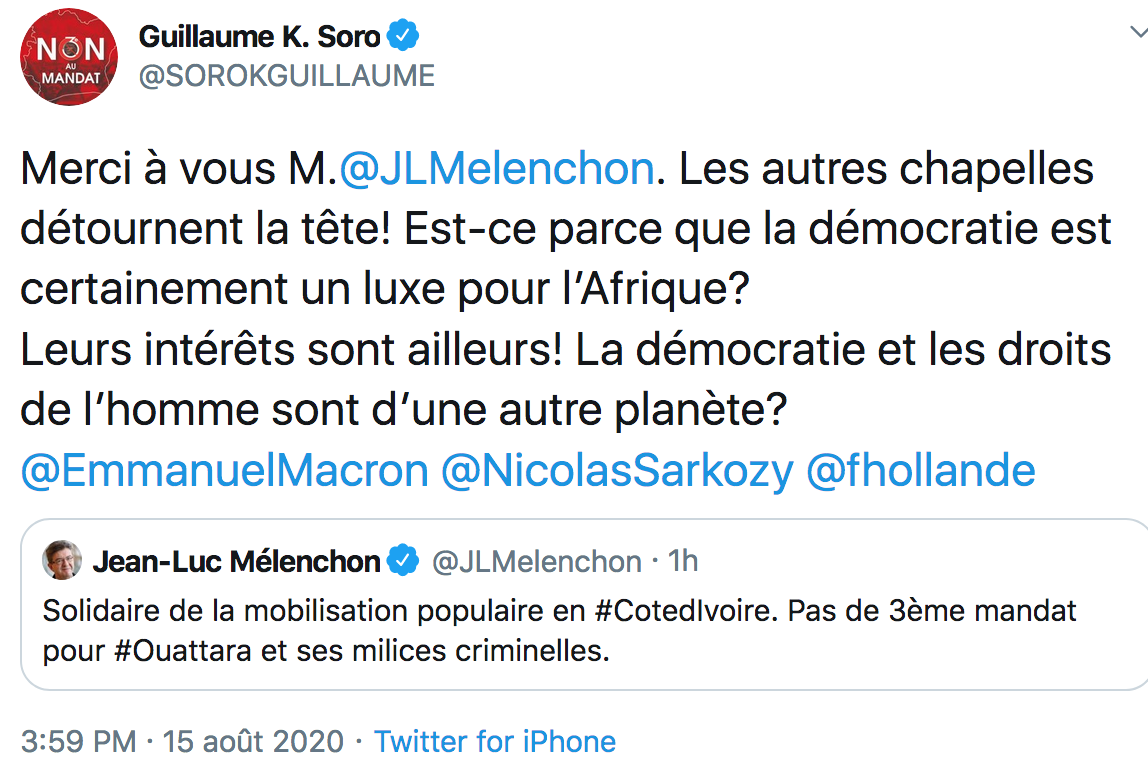1148x768 pixels.
Task: Click the @SOROKGUILLAUME handle
Action: click(287, 75)
